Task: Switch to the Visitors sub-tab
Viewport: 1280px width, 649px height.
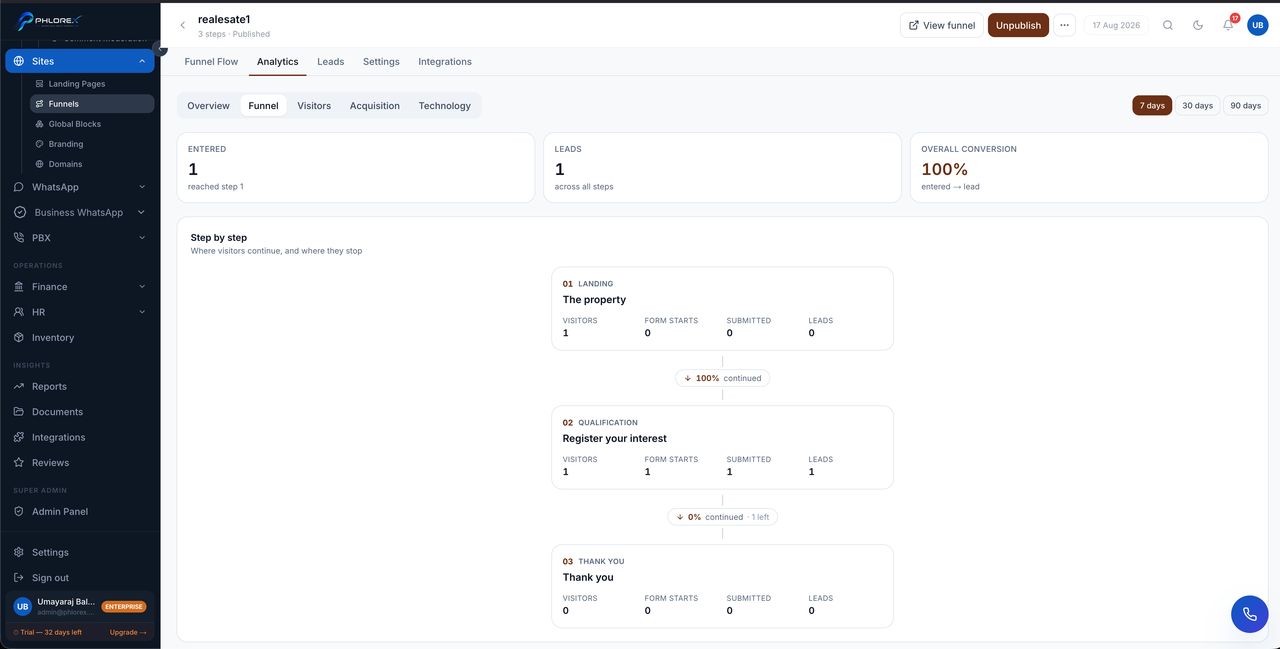Action: 314,106
